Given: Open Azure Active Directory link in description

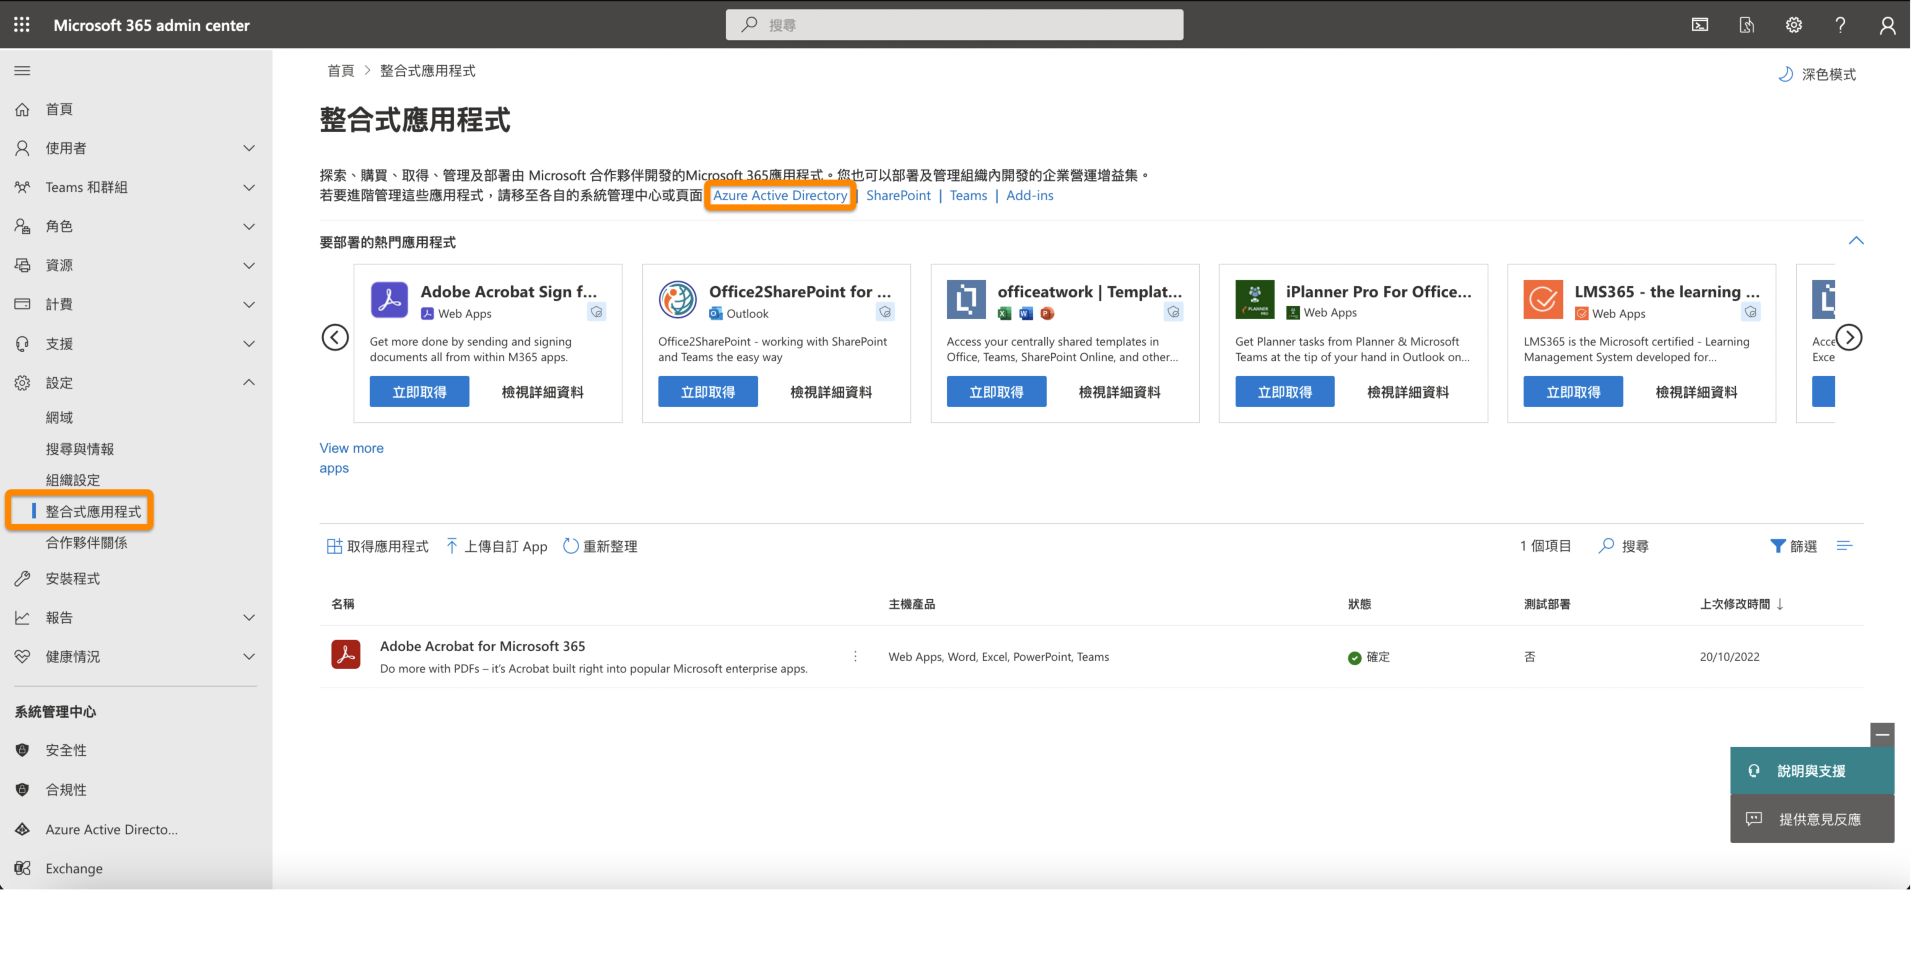Looking at the screenshot, I should 780,195.
